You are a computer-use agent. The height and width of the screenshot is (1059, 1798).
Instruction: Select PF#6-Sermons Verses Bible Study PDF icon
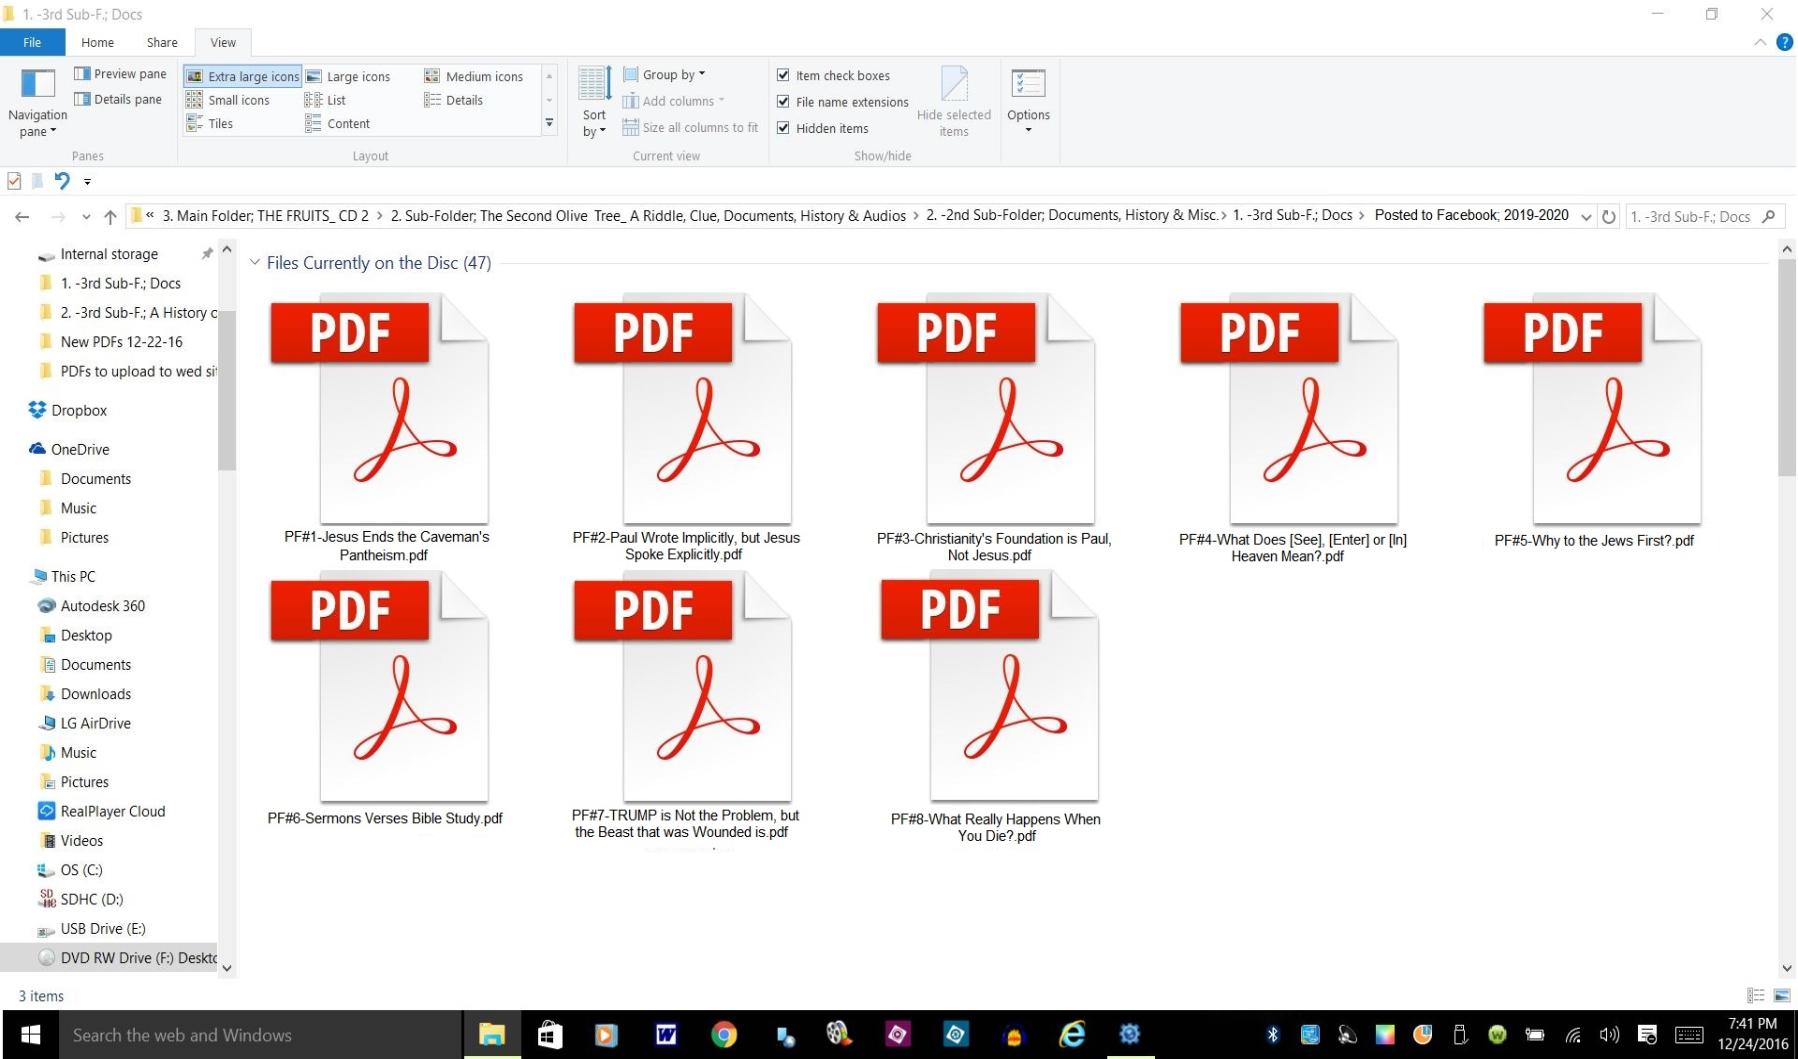tap(380, 686)
